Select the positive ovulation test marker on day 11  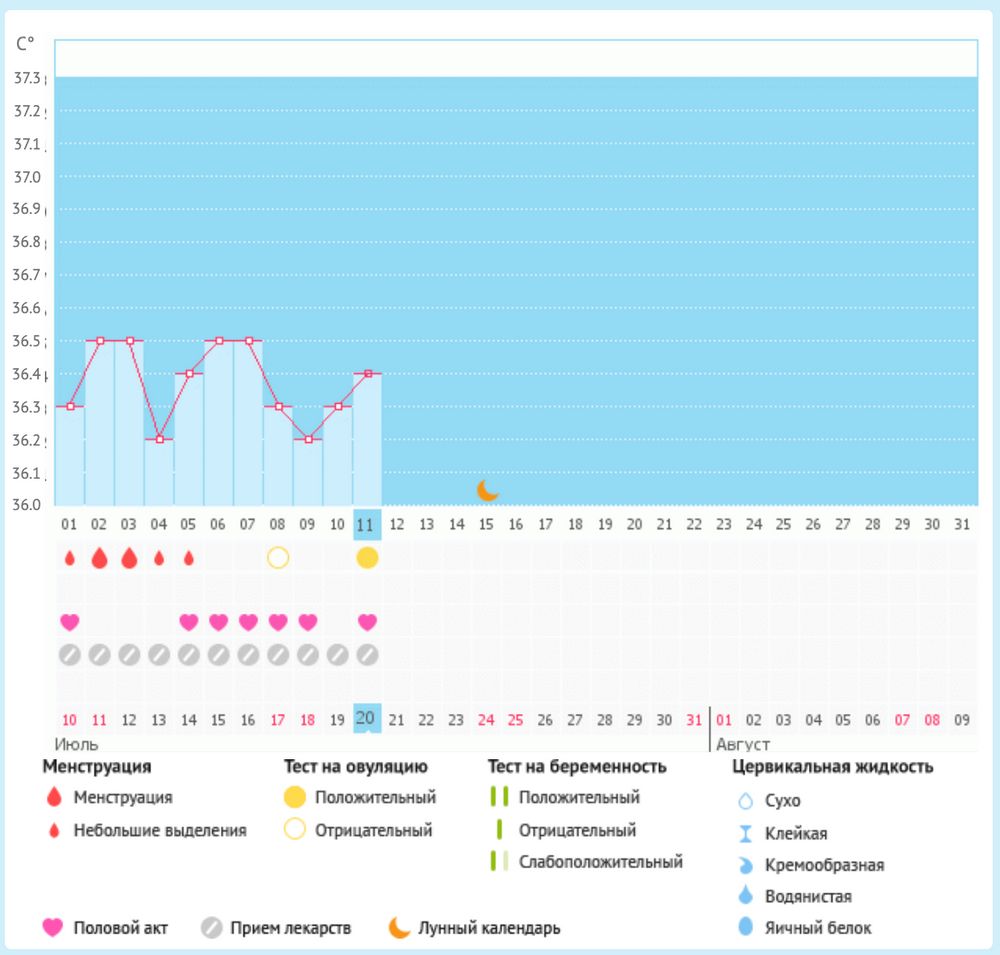tap(368, 557)
